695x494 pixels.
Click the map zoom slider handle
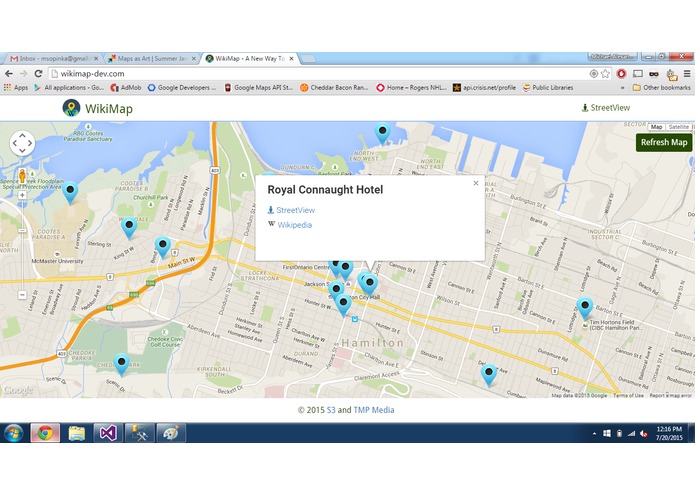22,231
